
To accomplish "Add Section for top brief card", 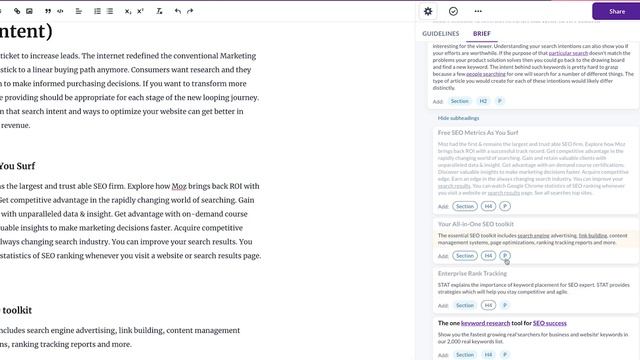I will click(x=460, y=101).
